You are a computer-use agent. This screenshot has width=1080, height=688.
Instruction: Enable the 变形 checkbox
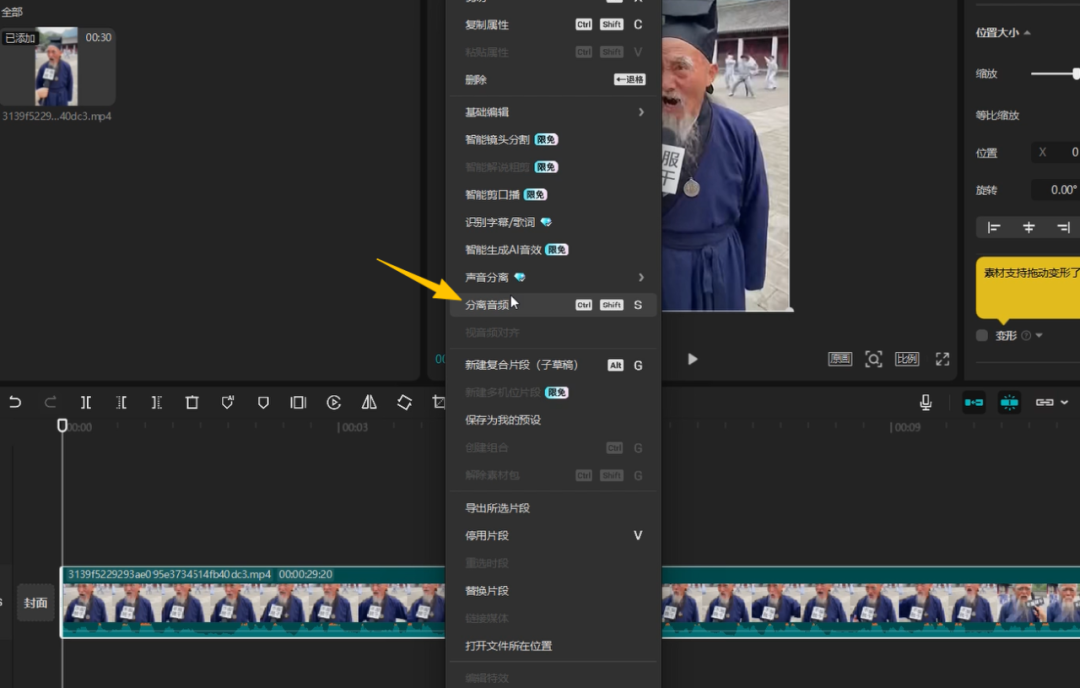click(982, 336)
